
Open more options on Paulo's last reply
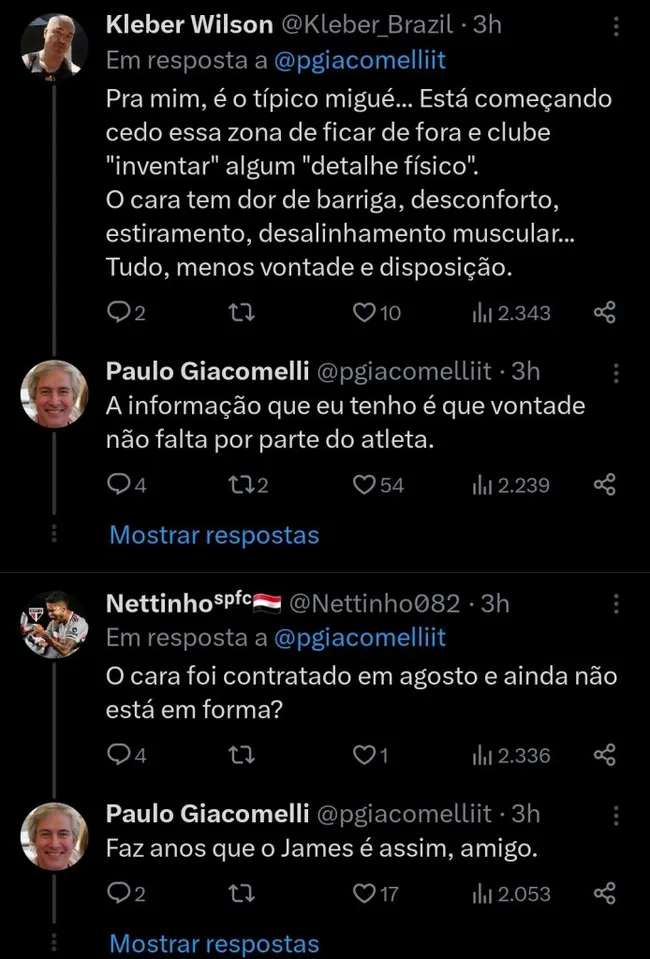pos(617,814)
